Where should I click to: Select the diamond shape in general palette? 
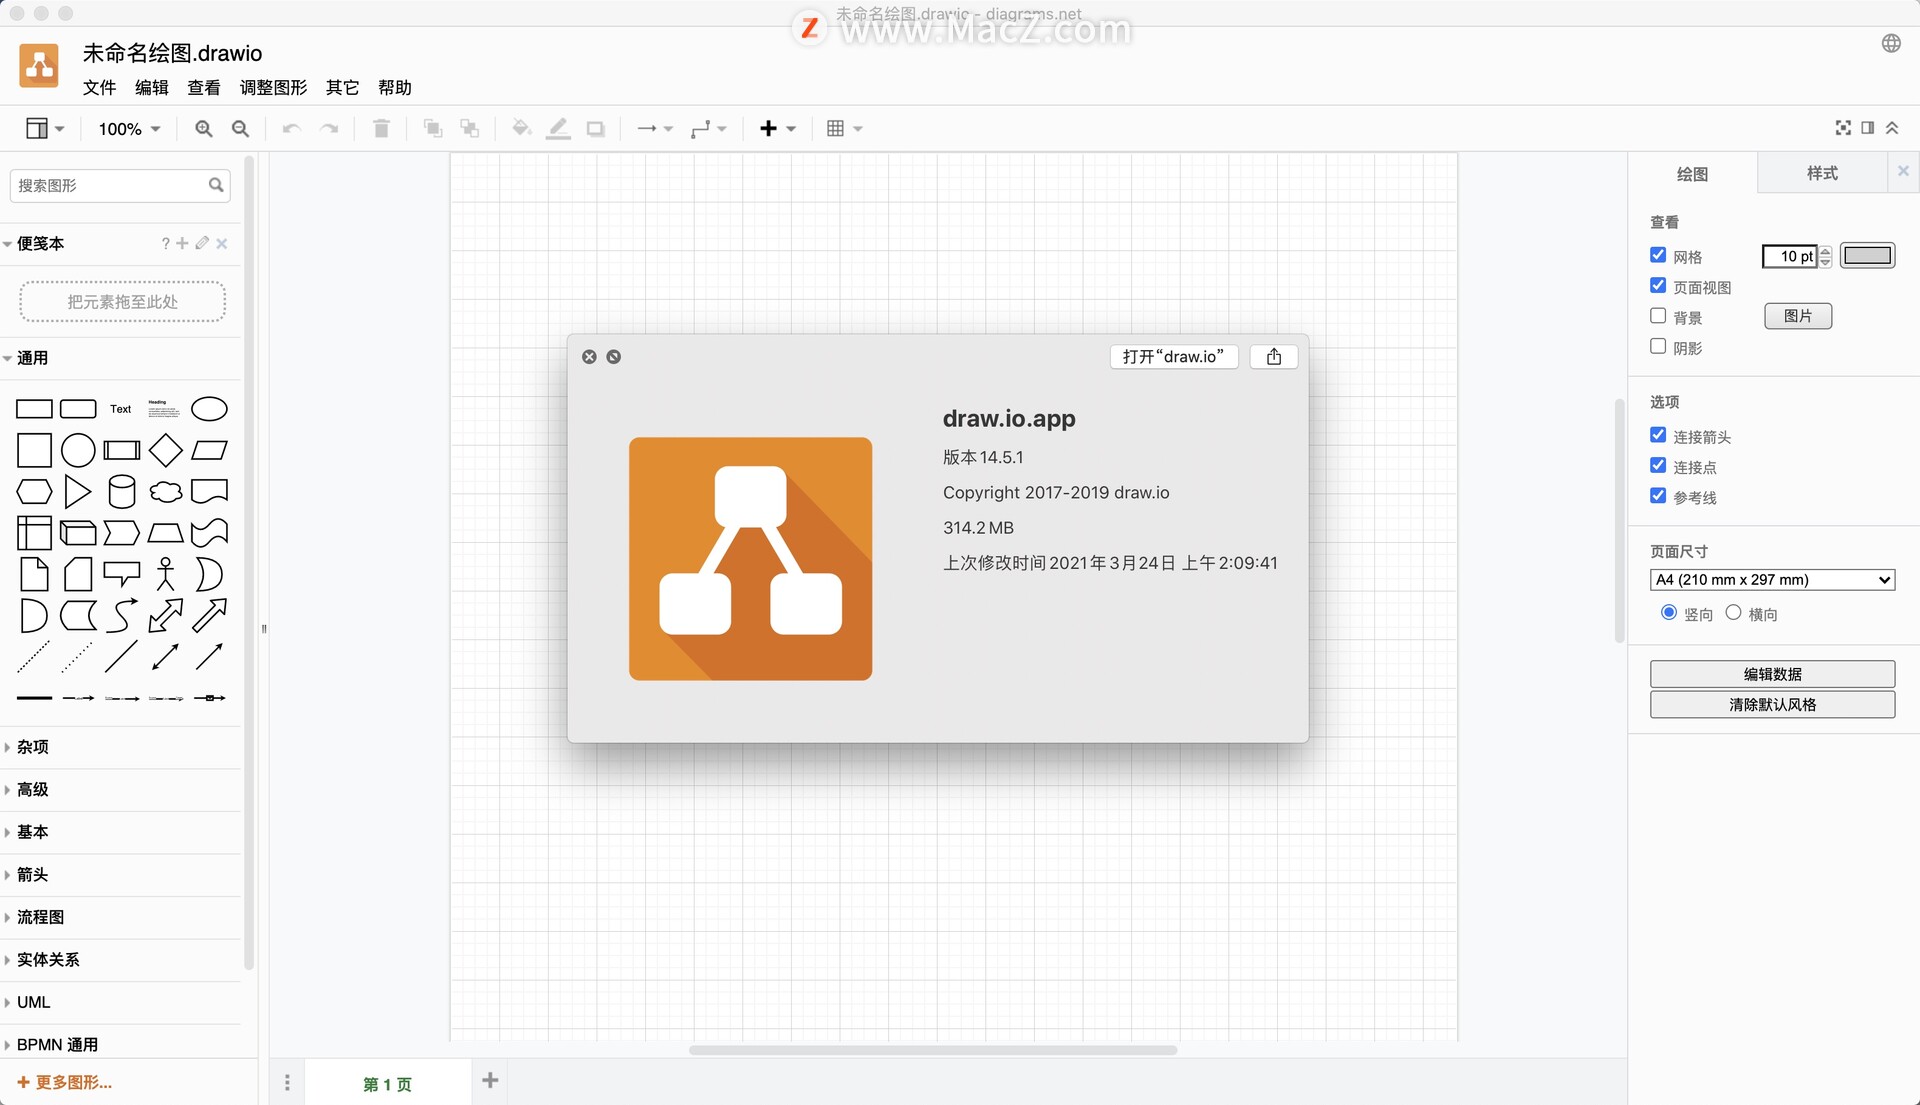pyautogui.click(x=165, y=450)
